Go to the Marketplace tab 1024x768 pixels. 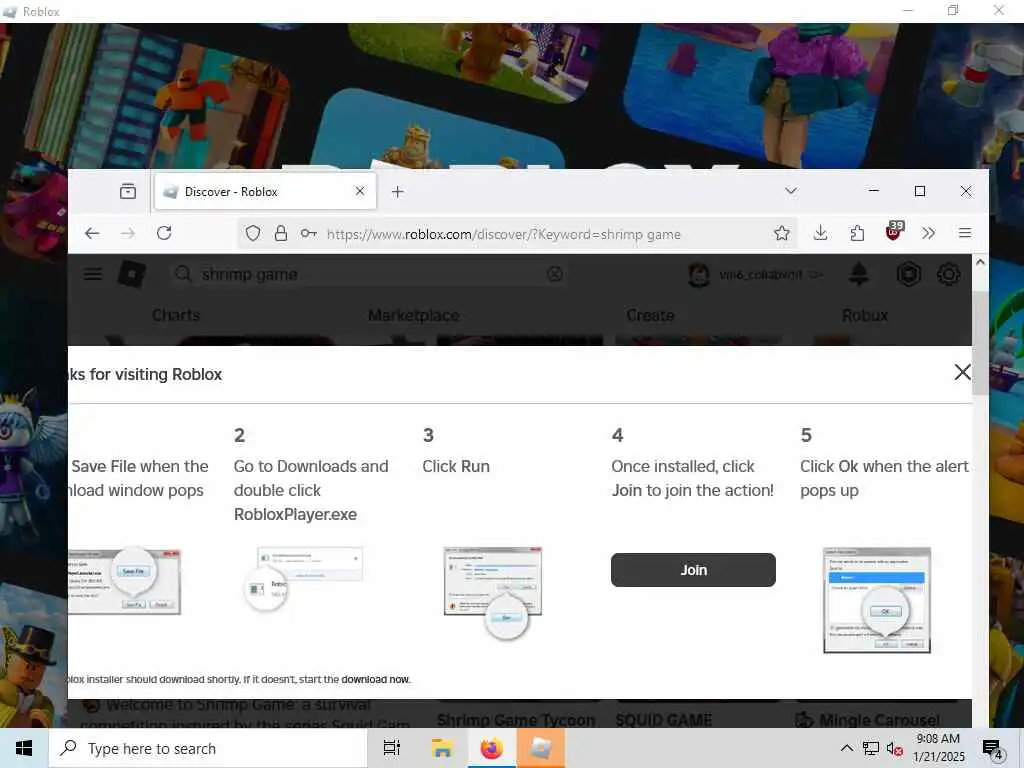(x=413, y=315)
